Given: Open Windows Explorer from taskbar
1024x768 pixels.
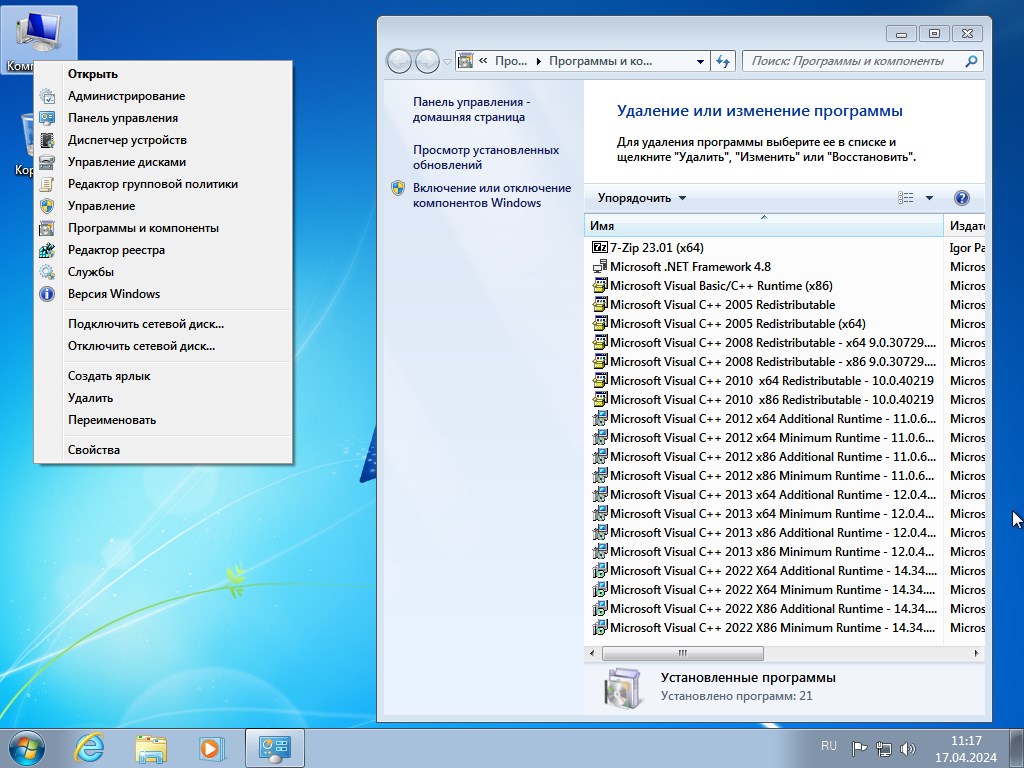Looking at the screenshot, I should click(x=151, y=748).
